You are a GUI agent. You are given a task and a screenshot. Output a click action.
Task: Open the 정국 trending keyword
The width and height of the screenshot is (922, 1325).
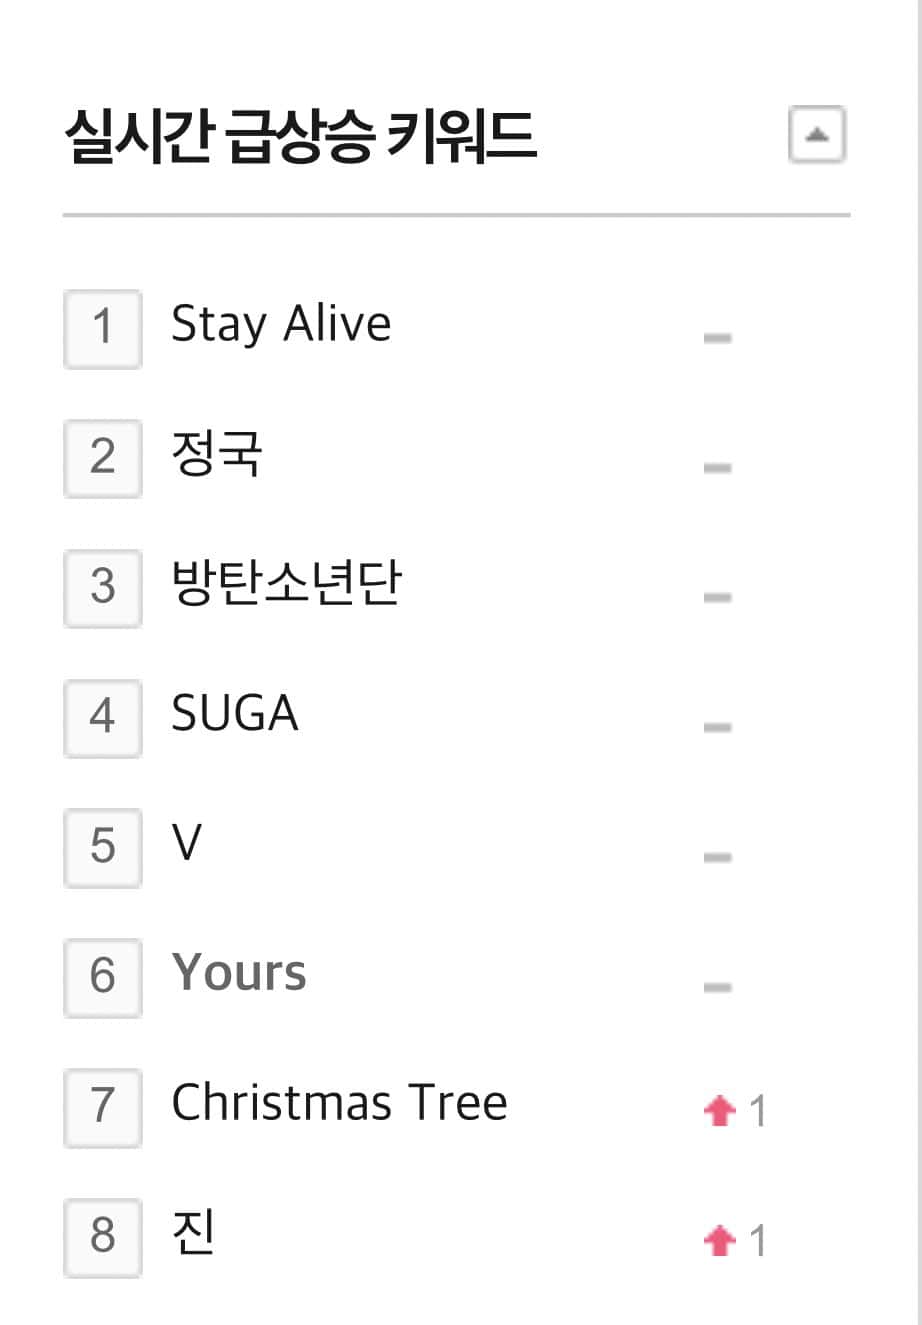click(x=217, y=455)
